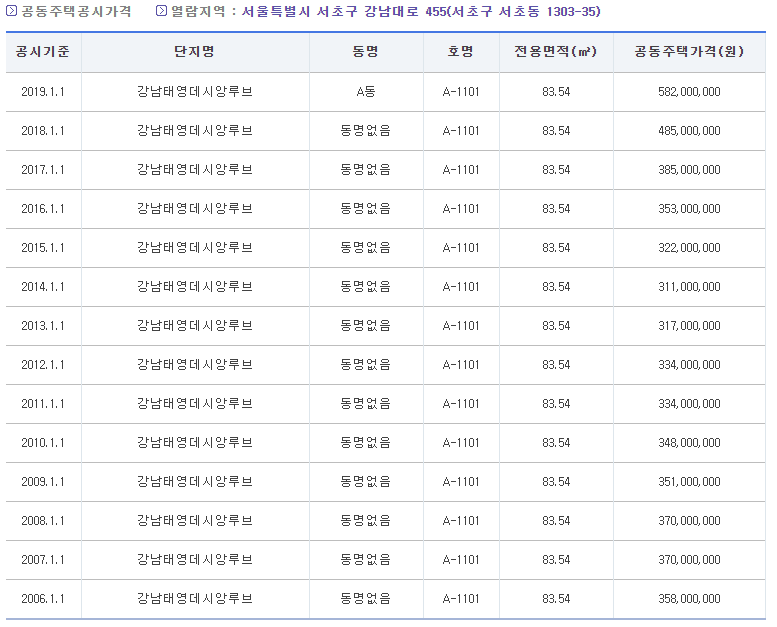Click the price 351,000,000
The image size is (777, 627).
coord(689,482)
